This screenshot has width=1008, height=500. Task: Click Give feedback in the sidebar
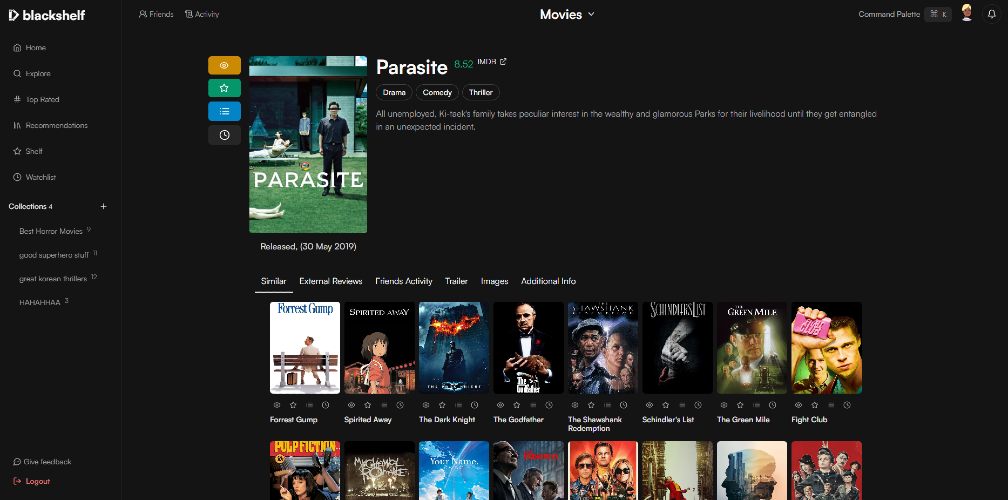coord(42,461)
